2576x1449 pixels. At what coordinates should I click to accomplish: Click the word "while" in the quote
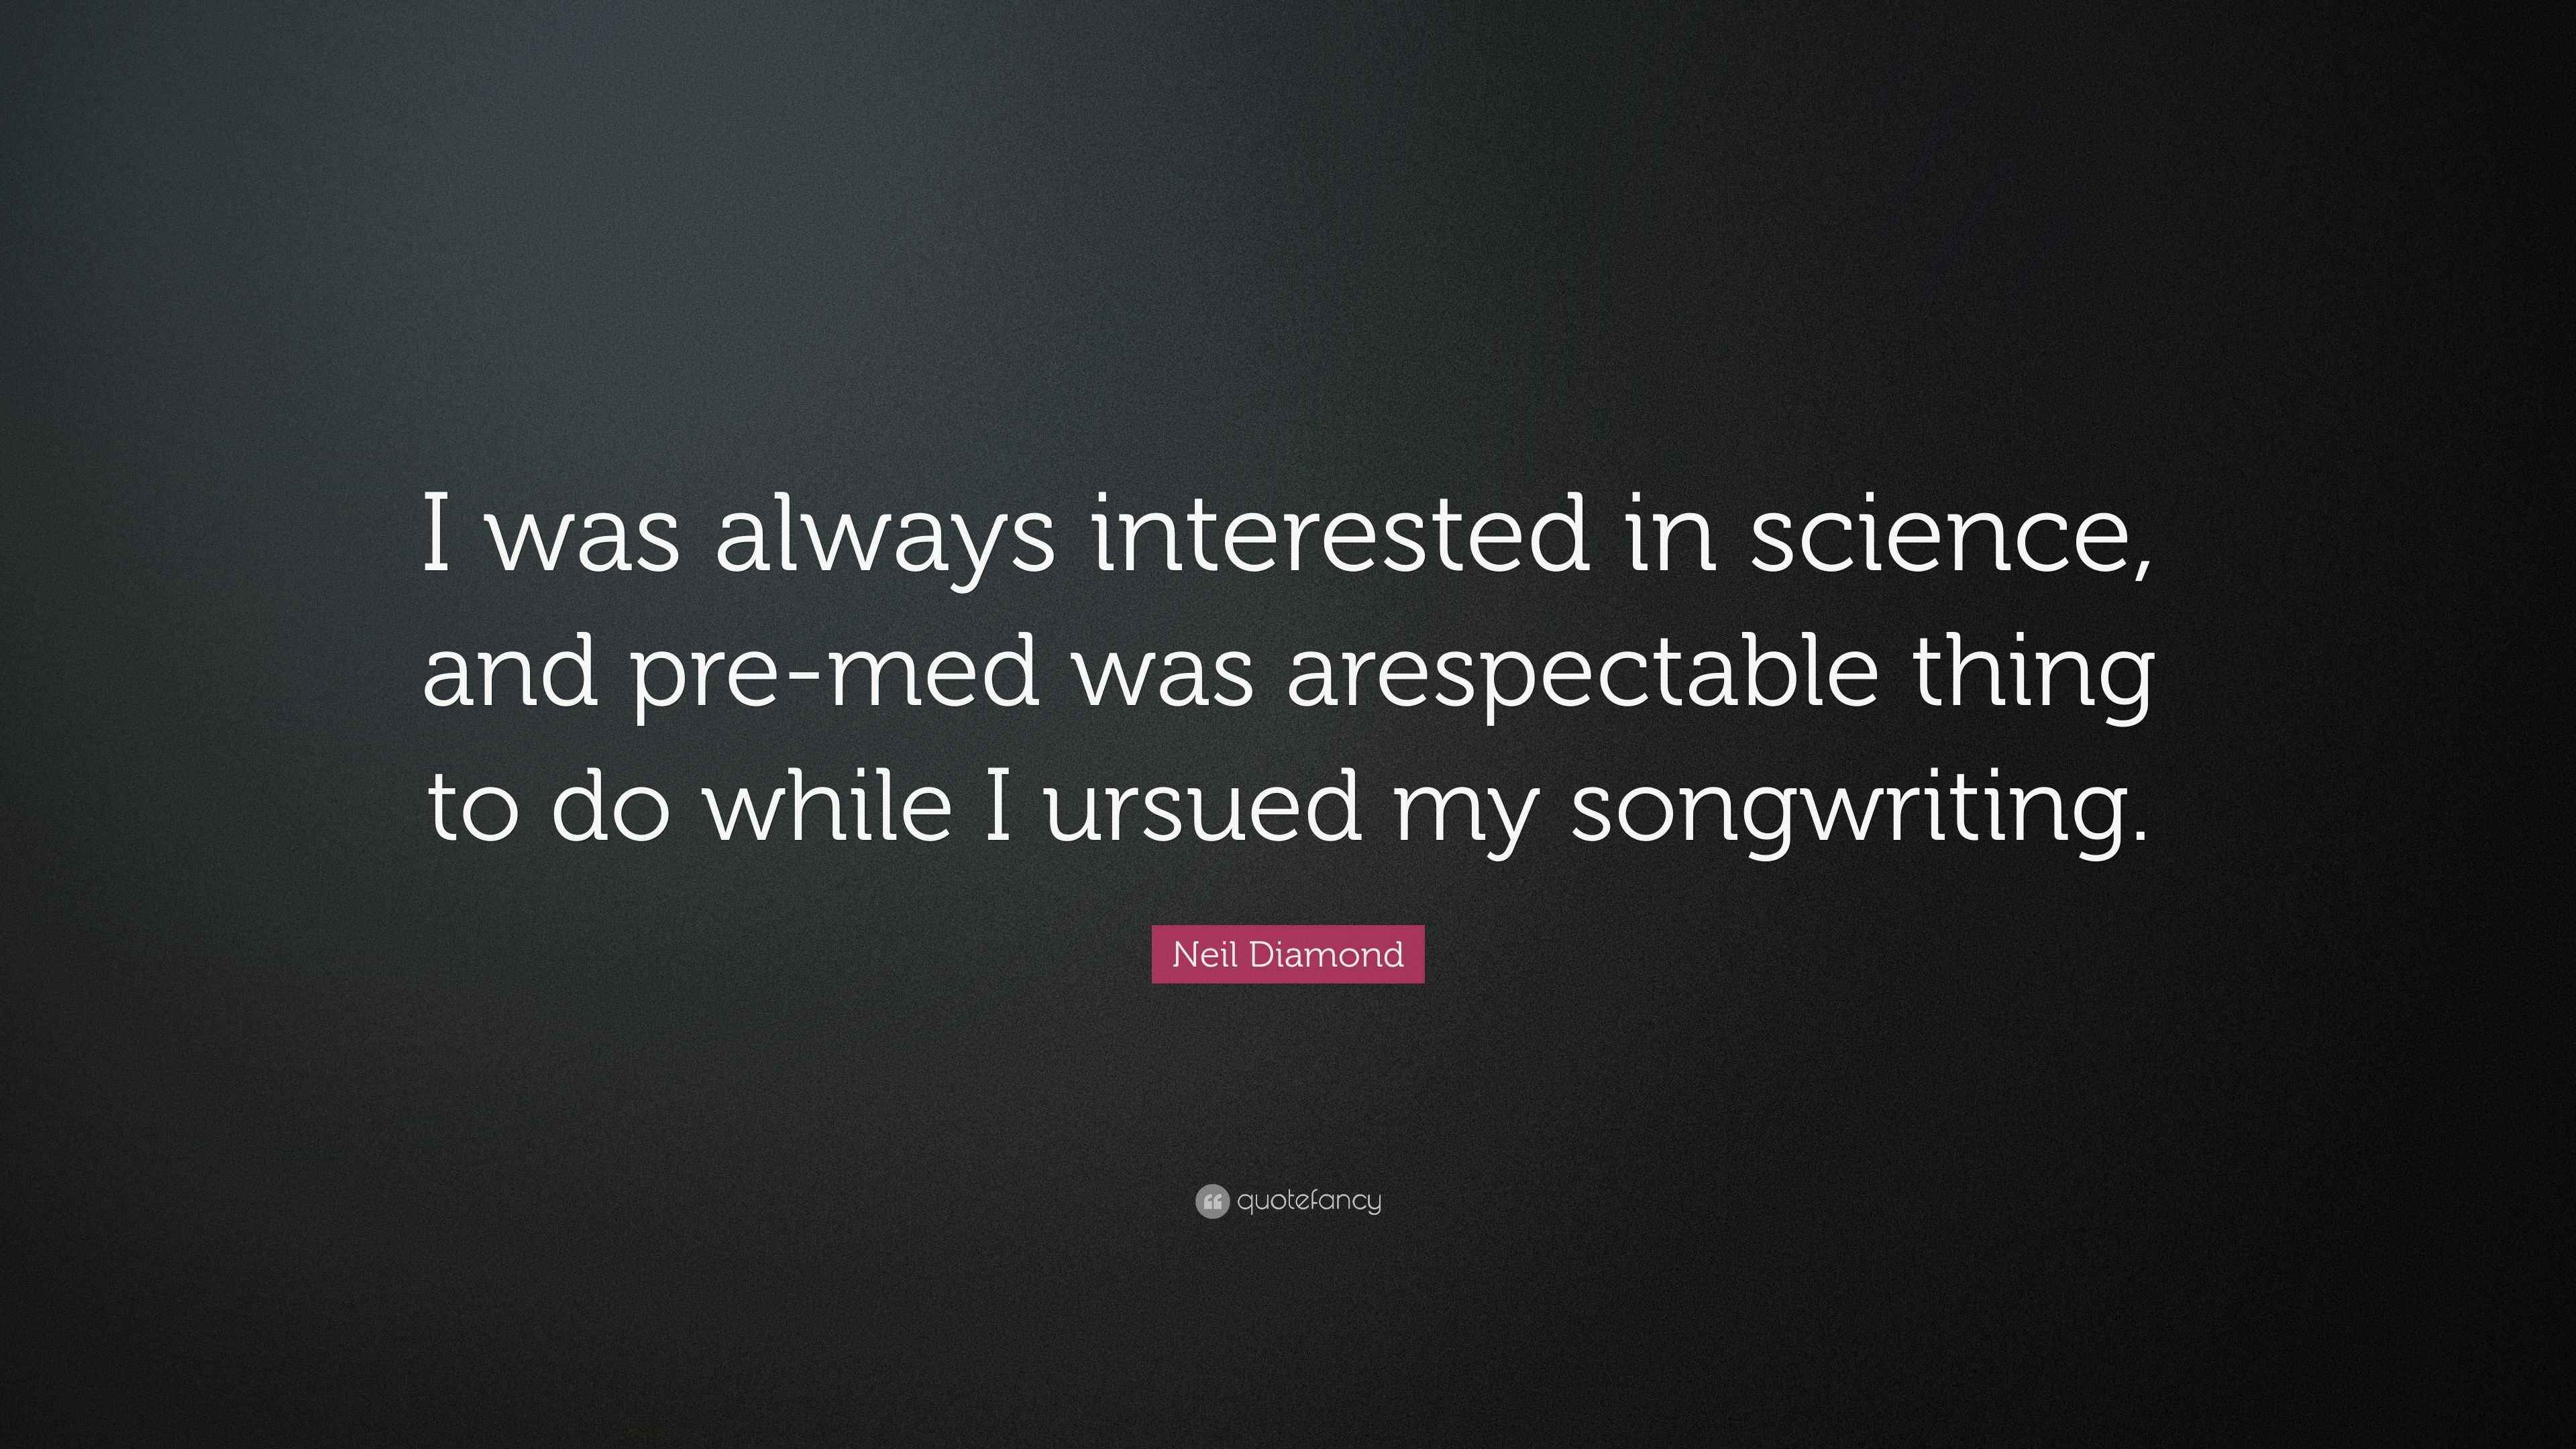click(x=830, y=803)
